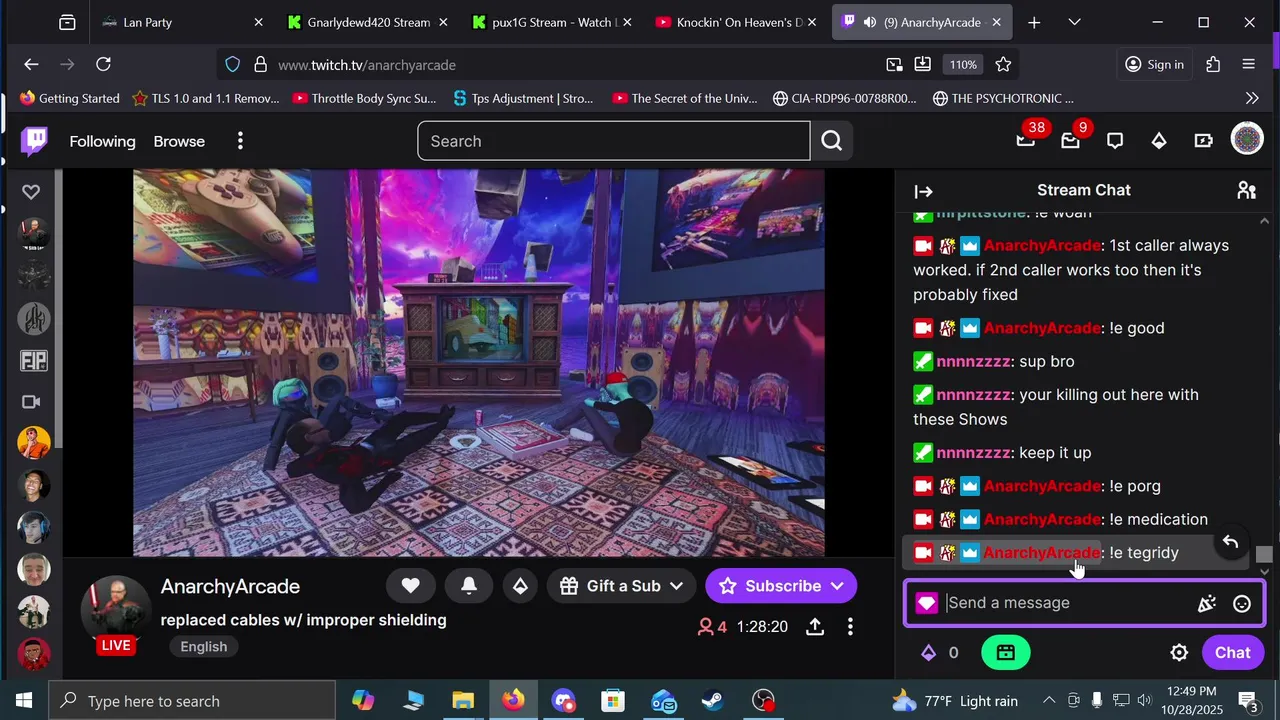Click the AnarchyArcade channel name heading
1280x720 pixels.
230,587
